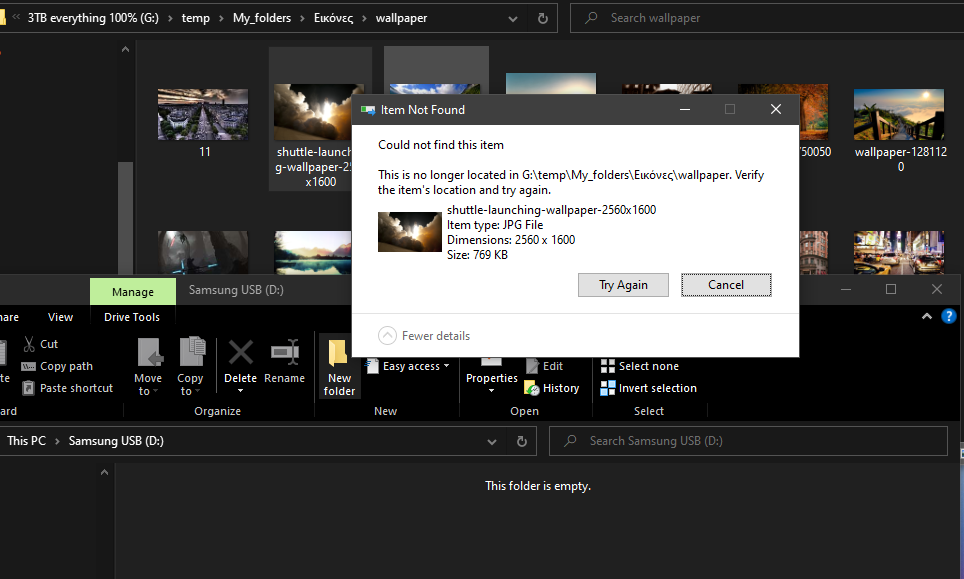This screenshot has width=964, height=579.
Task: Select the dark sci-fi thumbnail in second row
Action: click(x=203, y=253)
